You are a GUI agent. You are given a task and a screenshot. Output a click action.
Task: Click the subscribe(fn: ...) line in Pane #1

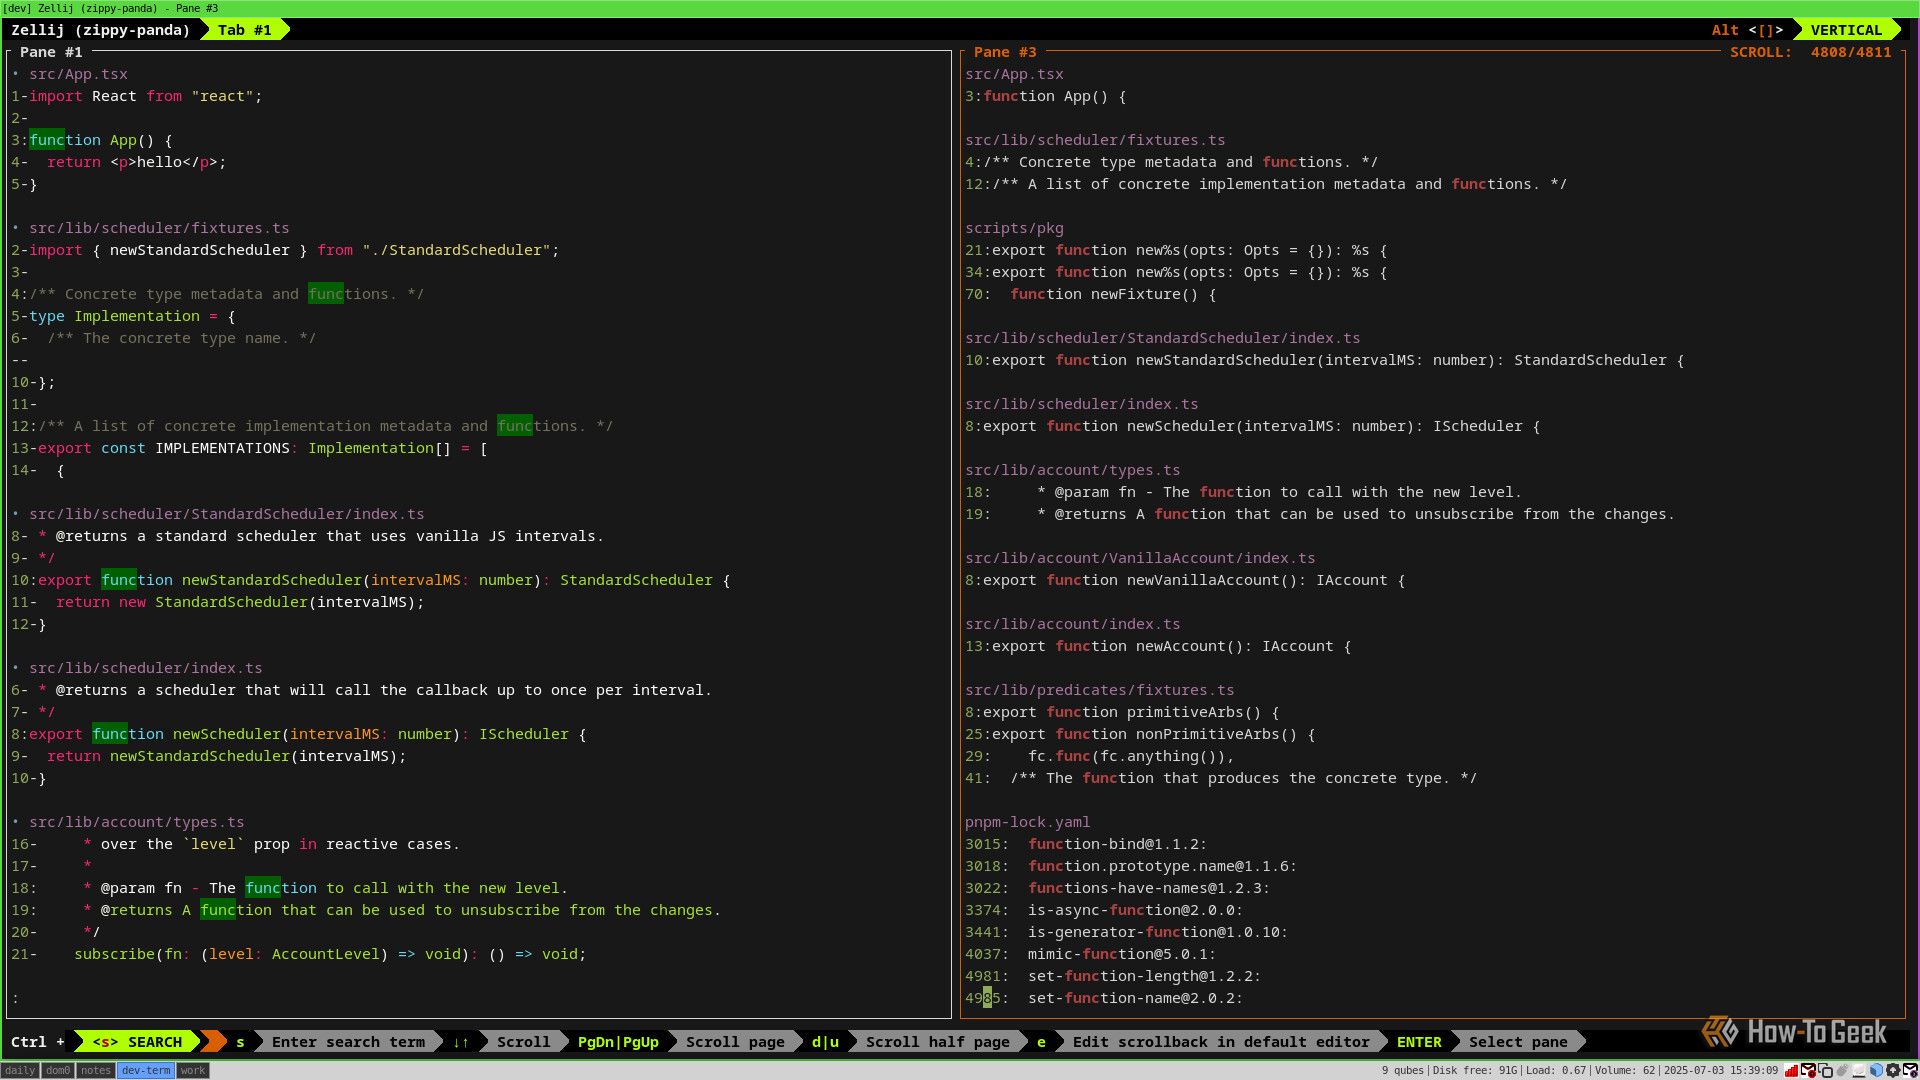point(299,954)
